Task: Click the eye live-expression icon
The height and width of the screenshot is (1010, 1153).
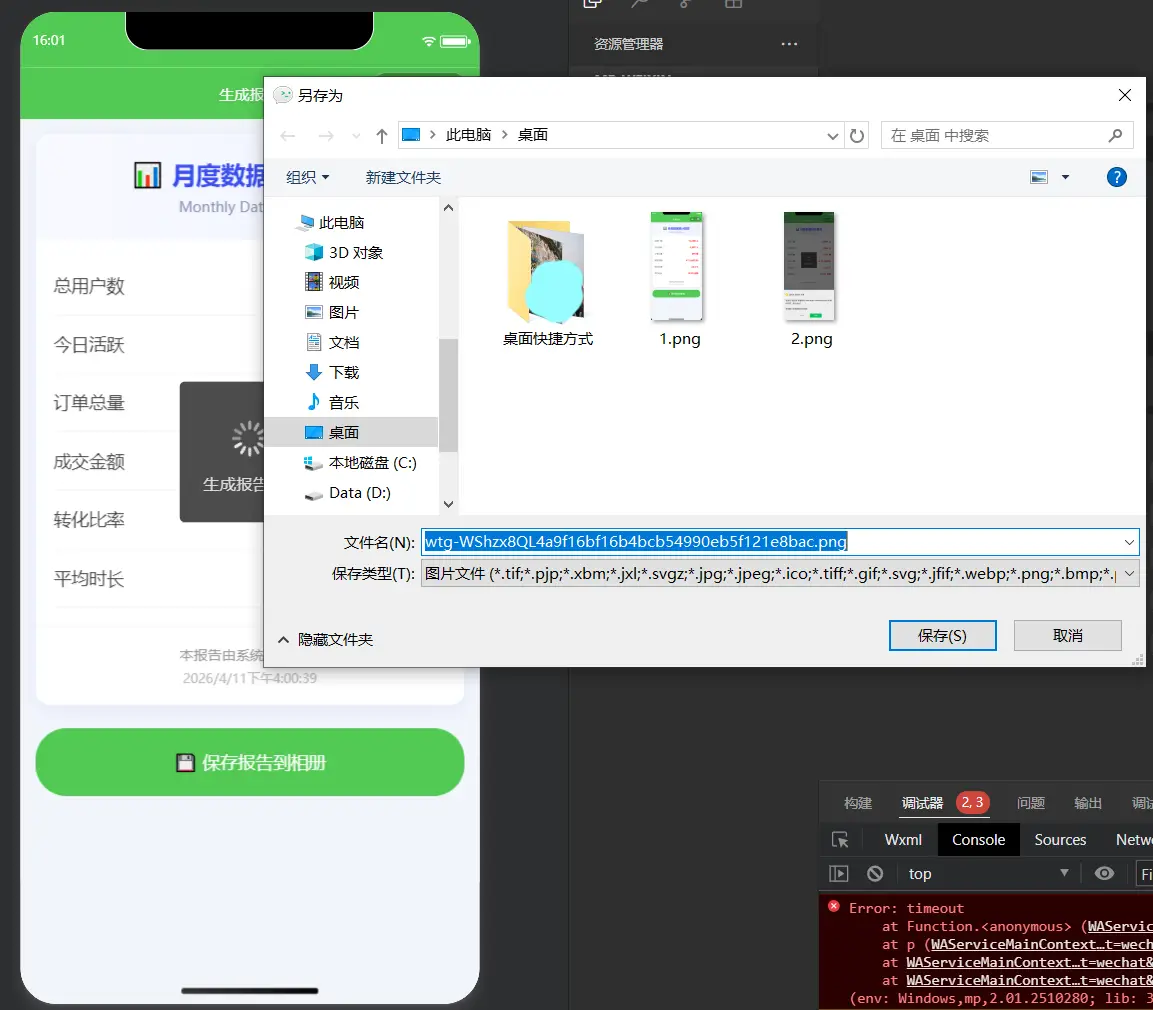Action: tap(1104, 873)
